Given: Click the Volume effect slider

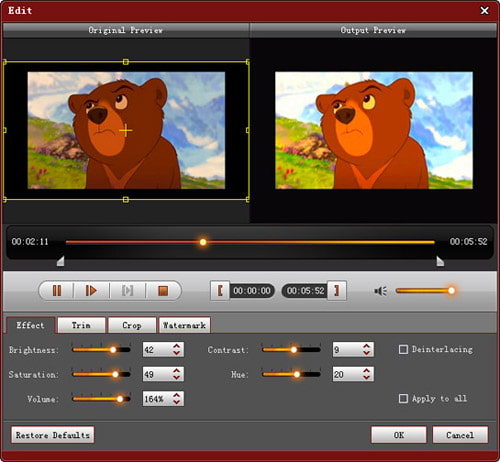Looking at the screenshot, I should point(101,399).
